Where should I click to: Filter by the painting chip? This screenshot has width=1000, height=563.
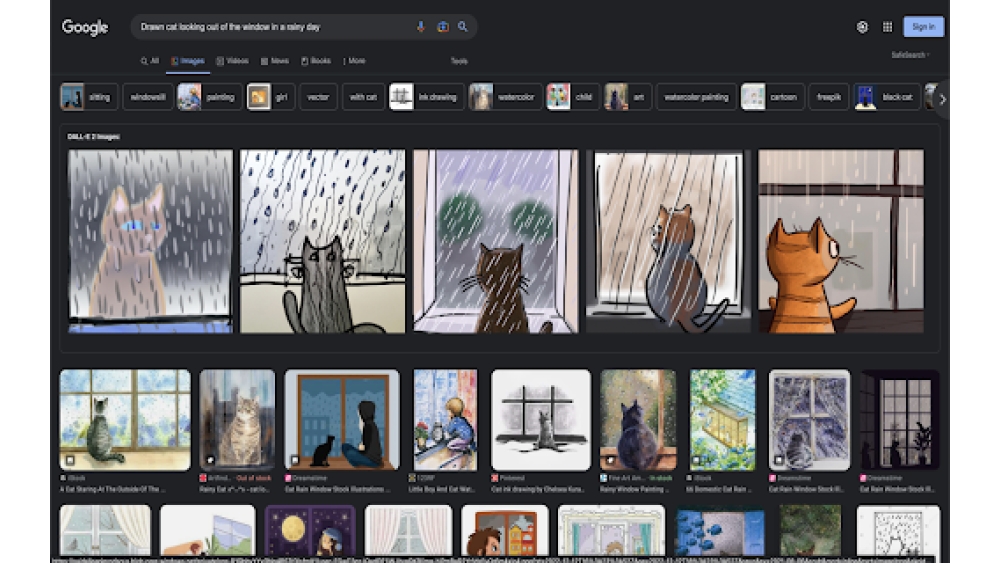(x=209, y=97)
